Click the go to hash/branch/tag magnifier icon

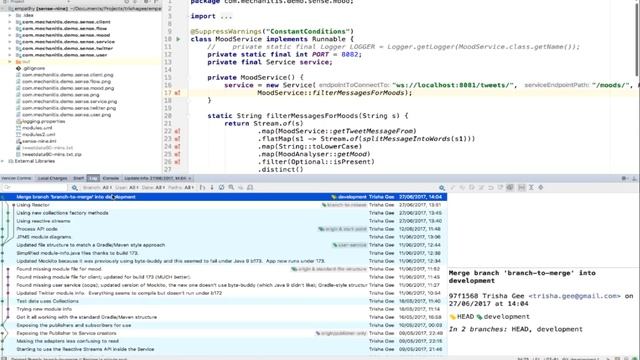point(231,187)
